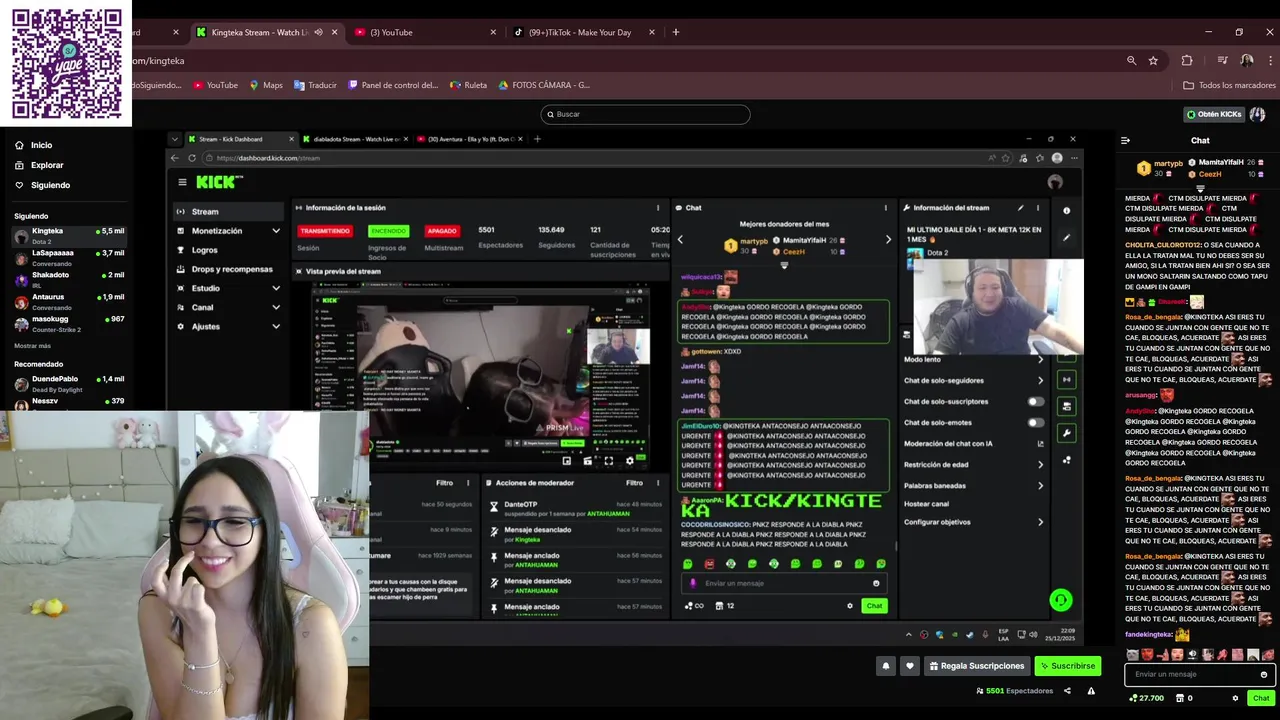Expand the Canal dashboard menu chevron
Screen dimensions: 1280x720
pos(276,307)
